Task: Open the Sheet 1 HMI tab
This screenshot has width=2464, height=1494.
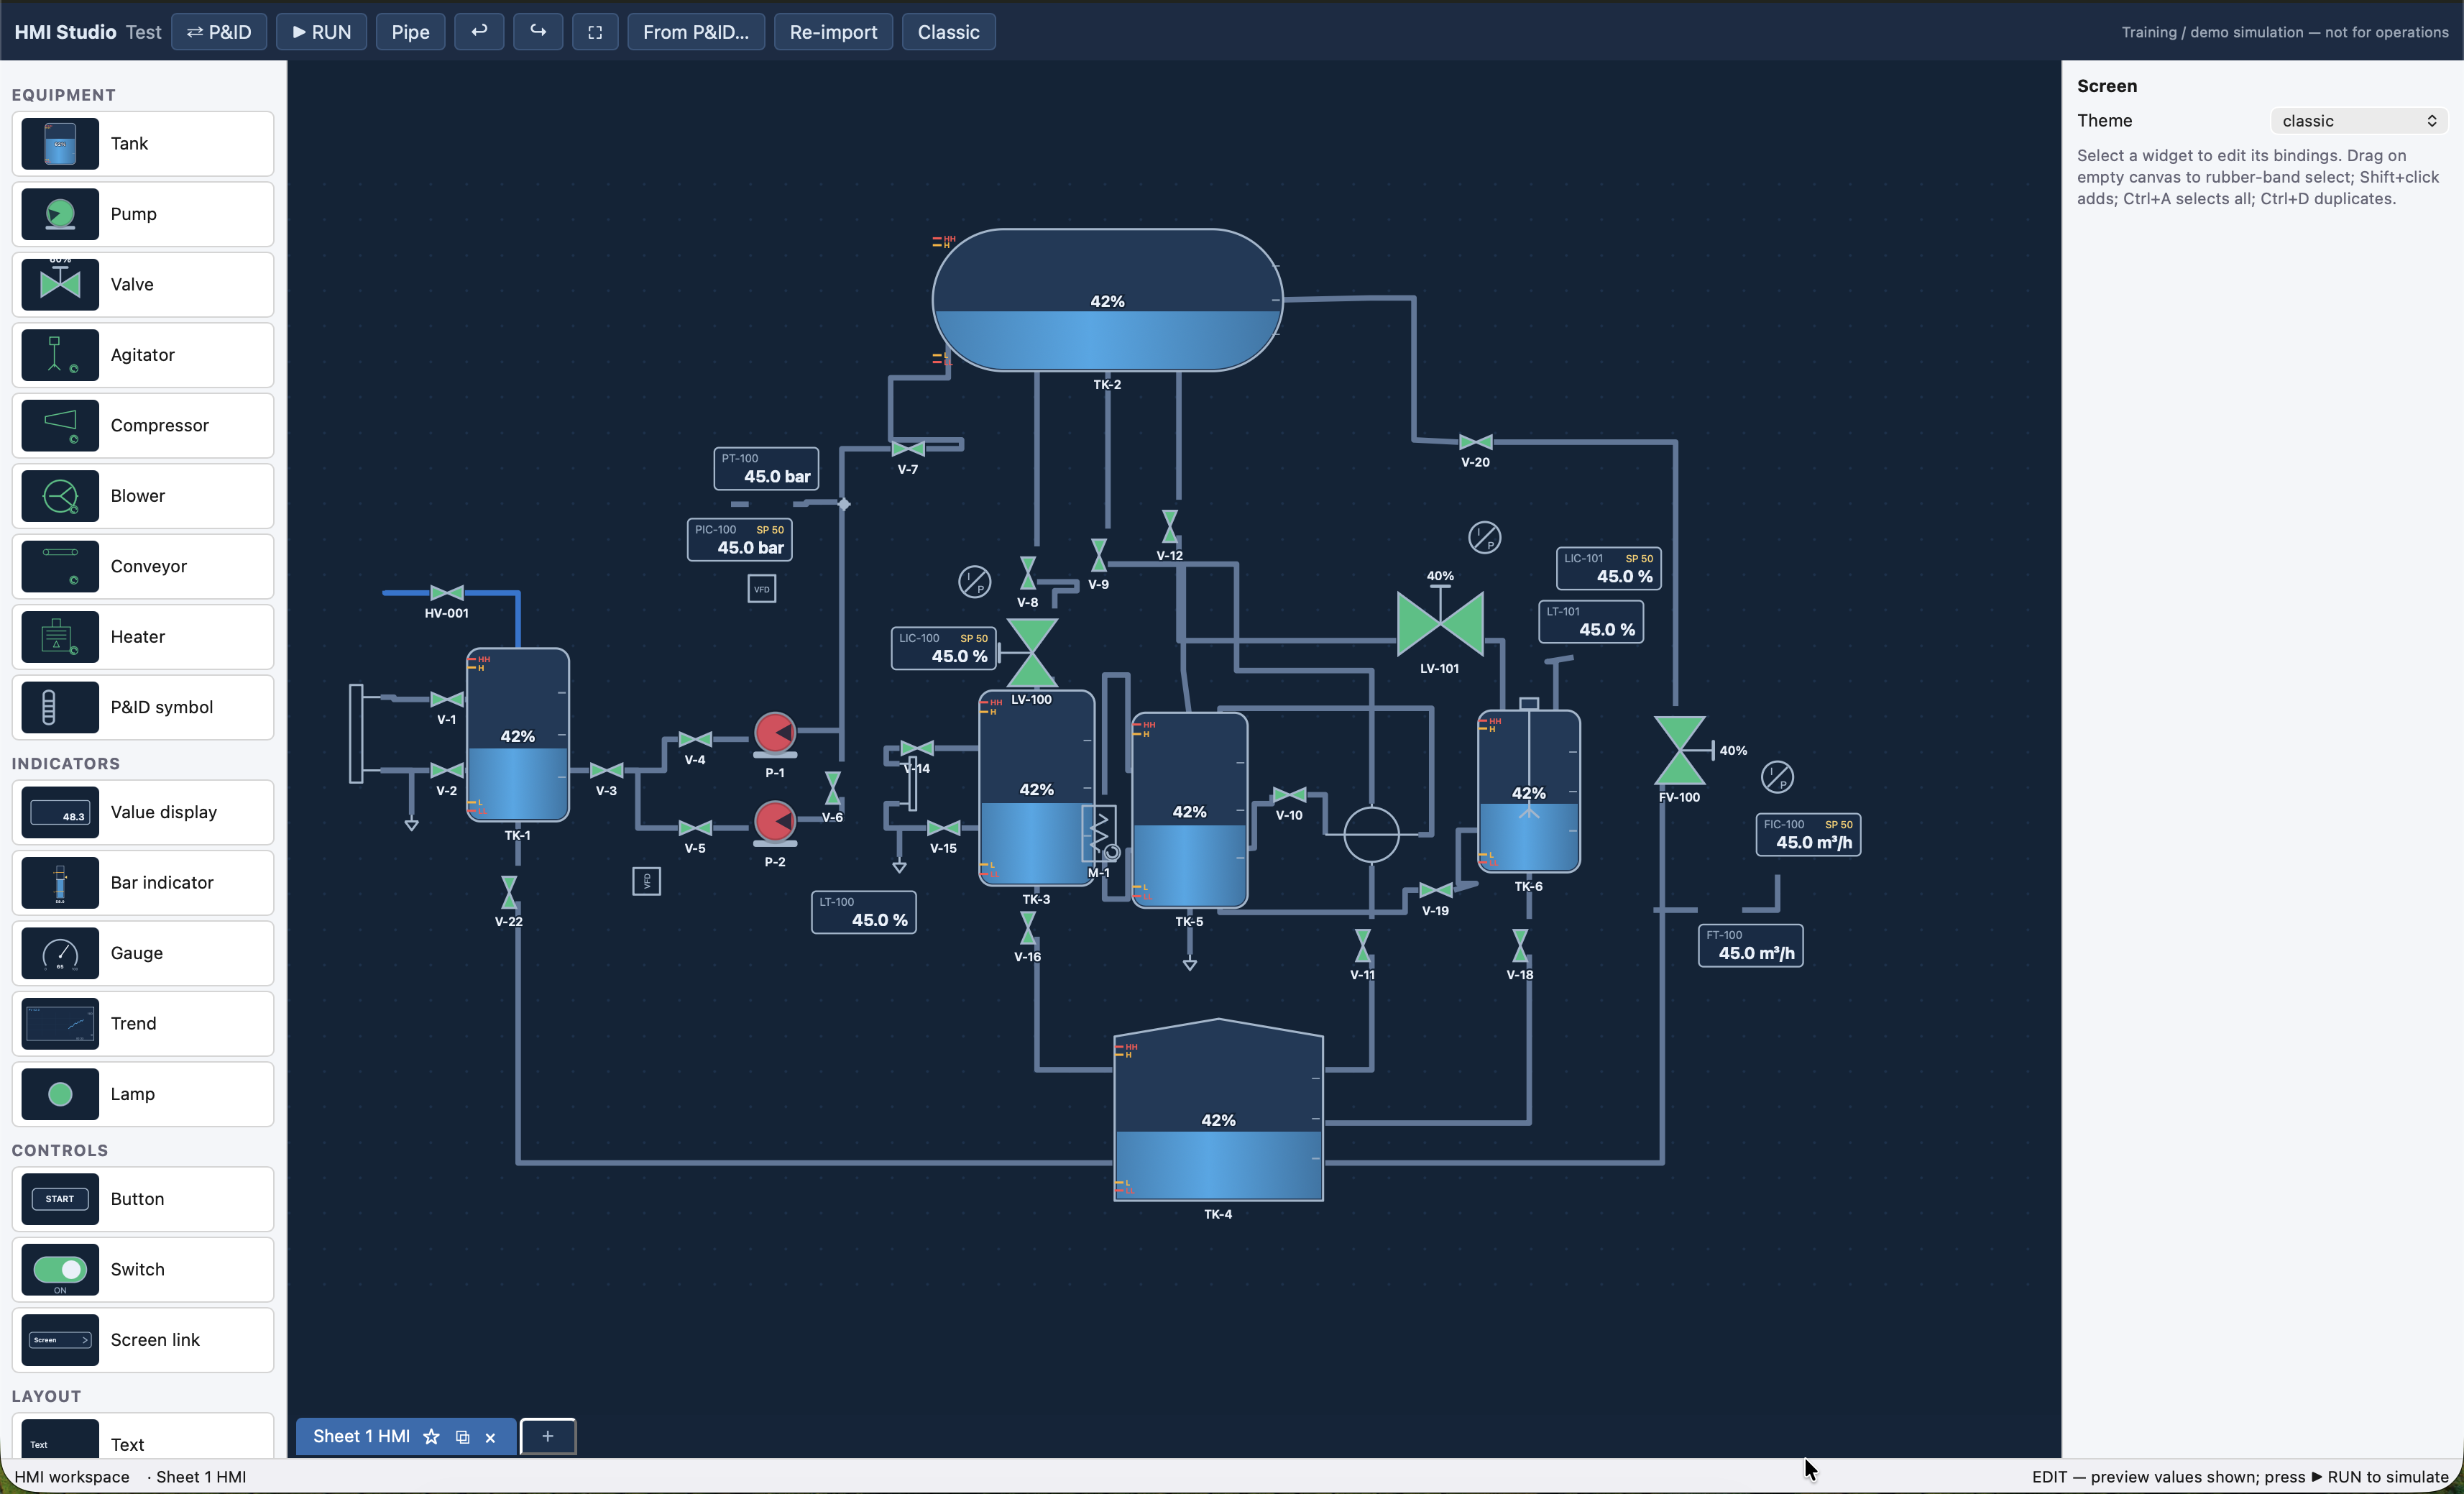Action: coord(361,1437)
